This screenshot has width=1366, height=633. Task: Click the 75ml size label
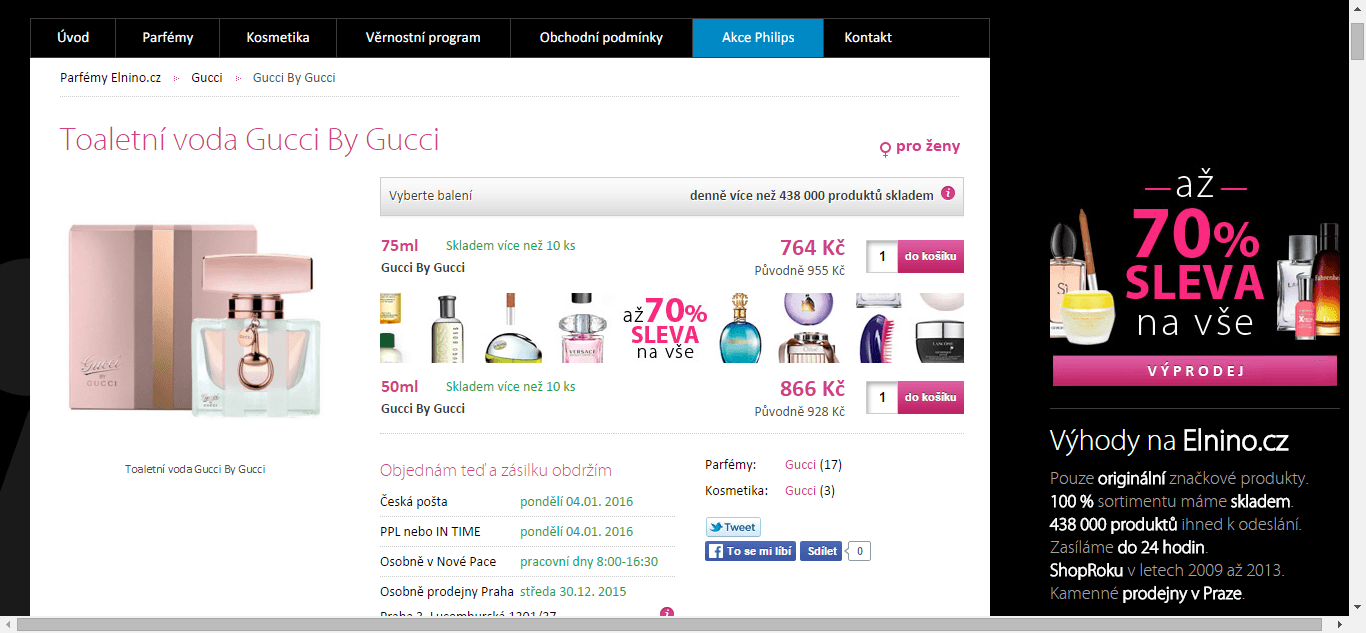pos(399,245)
